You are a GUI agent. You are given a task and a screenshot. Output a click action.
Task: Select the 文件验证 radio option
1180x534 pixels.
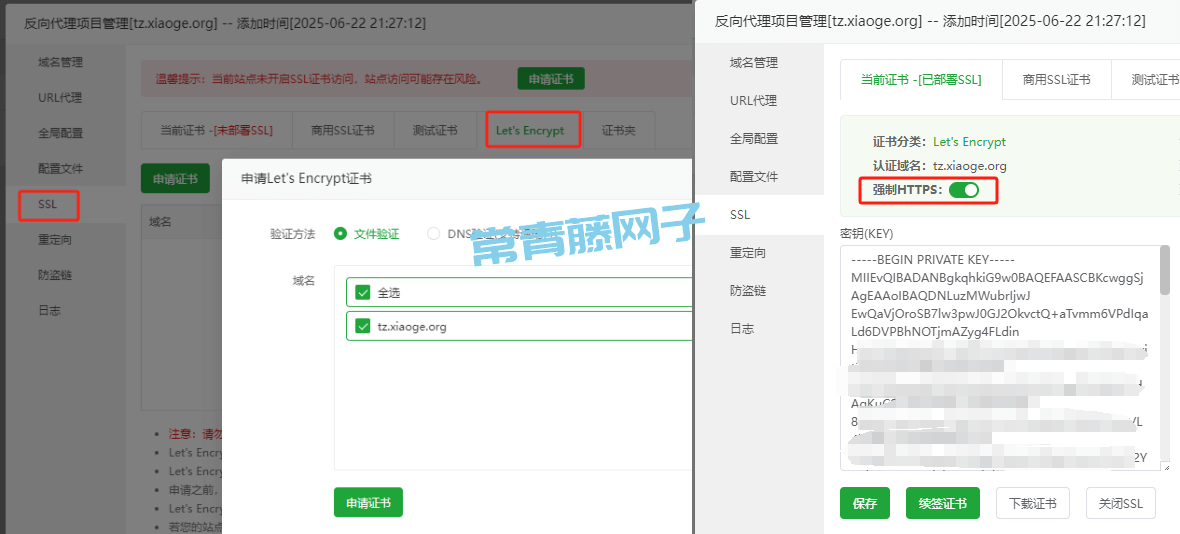(x=341, y=234)
